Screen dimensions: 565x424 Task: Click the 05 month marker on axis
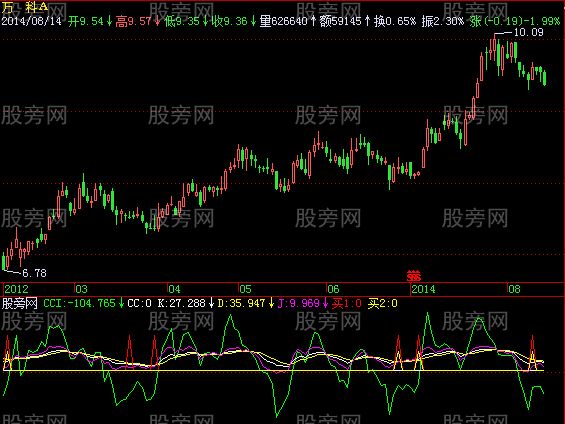(x=245, y=289)
